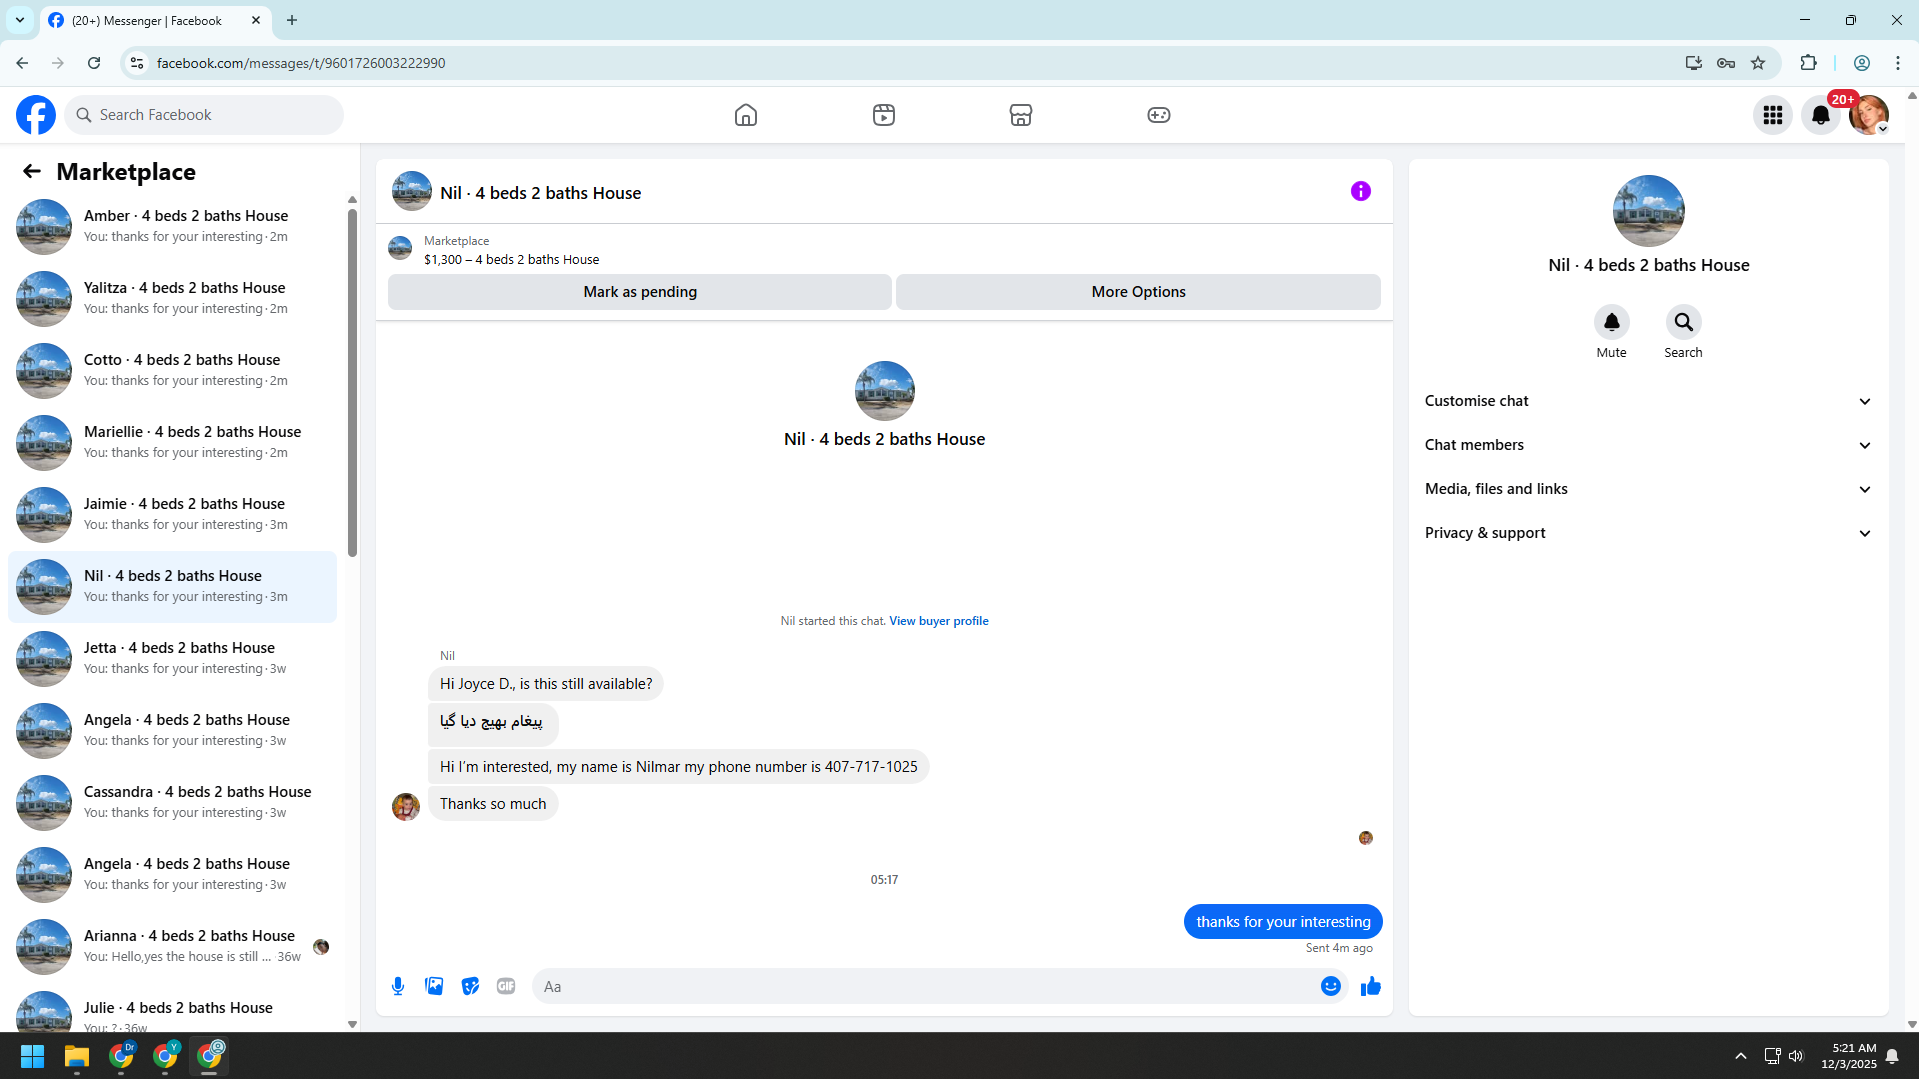
Task: Open the clock showing 5:21 AM
Action: [x=1849, y=1056]
